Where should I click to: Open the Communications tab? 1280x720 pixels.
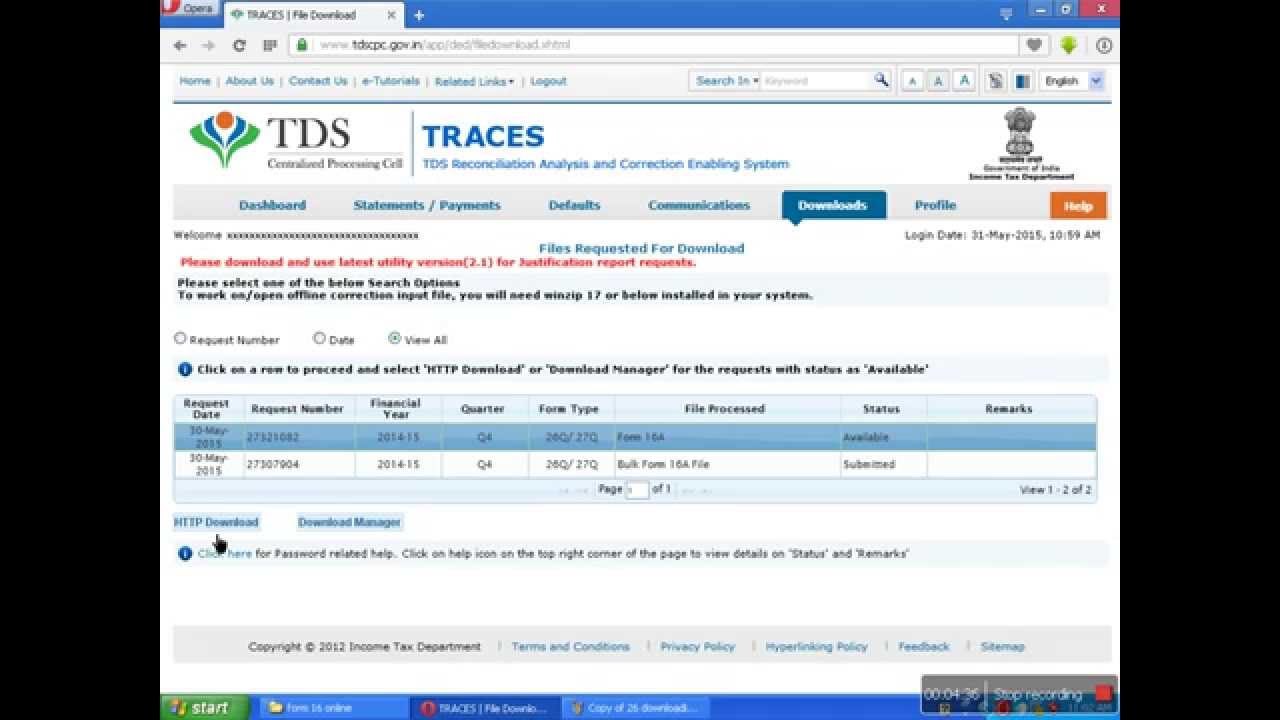[699, 205]
